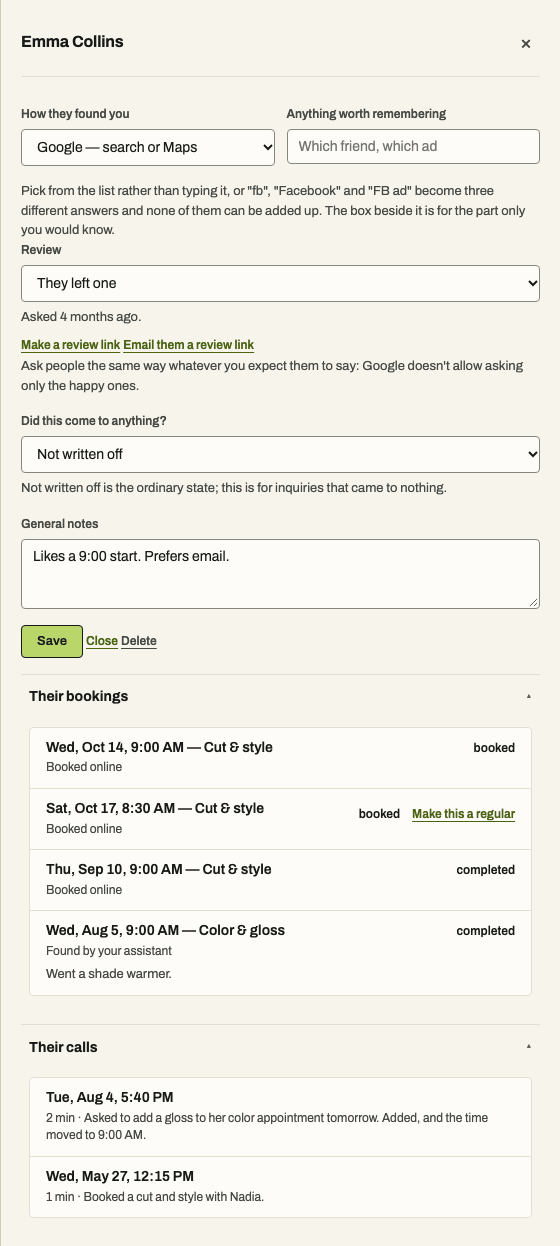The height and width of the screenshot is (1246, 560).
Task: Click the 'completed' status on Sep 10 booking
Action: pyautogui.click(x=486, y=870)
